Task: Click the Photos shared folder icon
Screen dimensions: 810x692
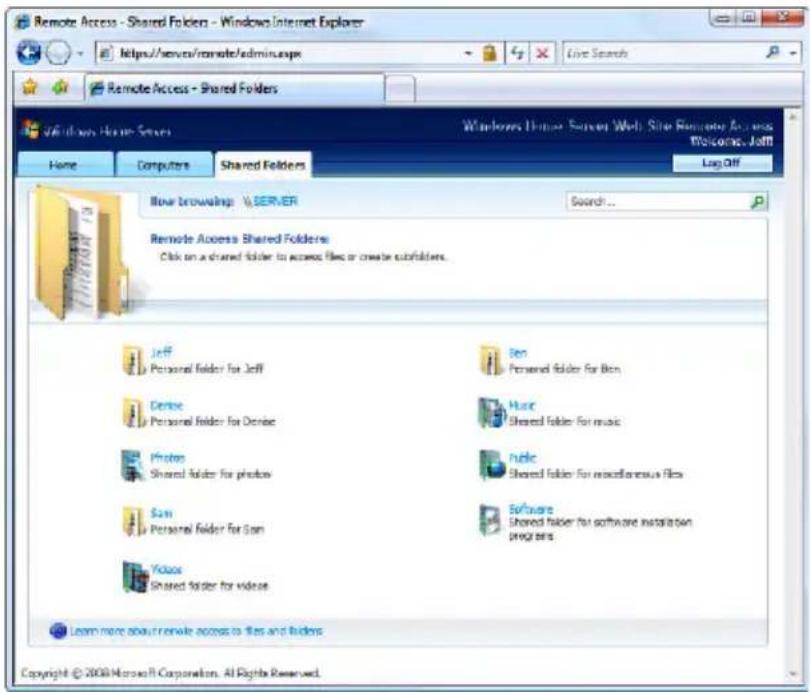Action: 133,465
